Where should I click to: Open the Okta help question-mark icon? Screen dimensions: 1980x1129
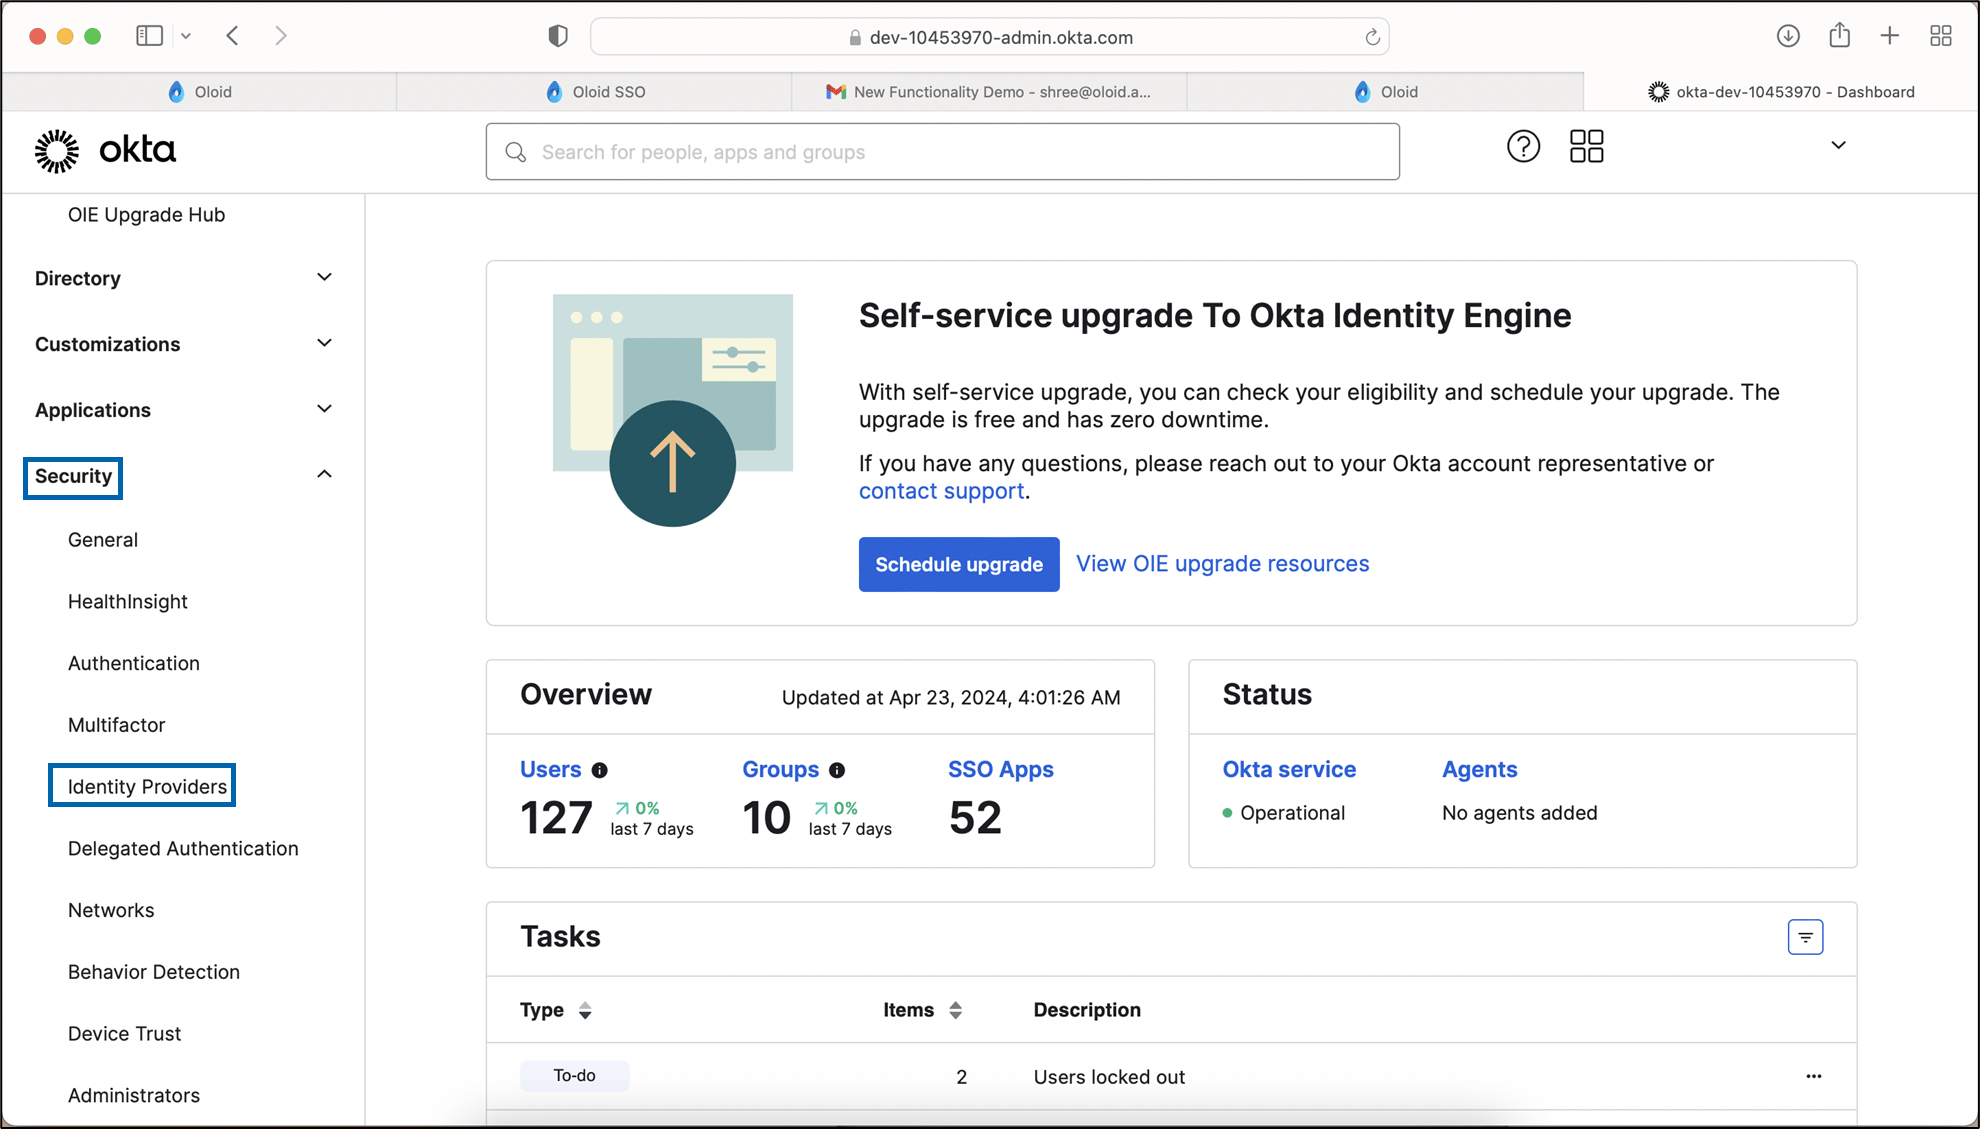[x=1523, y=147]
